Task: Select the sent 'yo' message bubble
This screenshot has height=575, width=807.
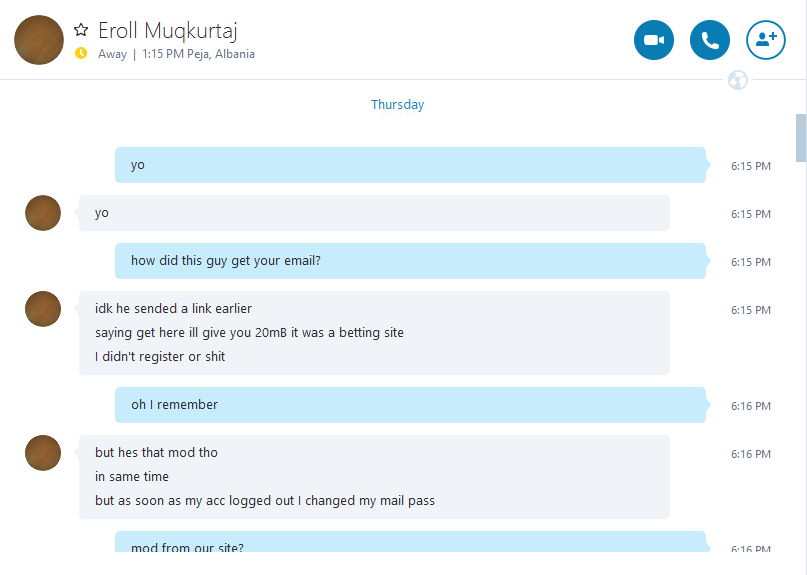Action: 410,165
